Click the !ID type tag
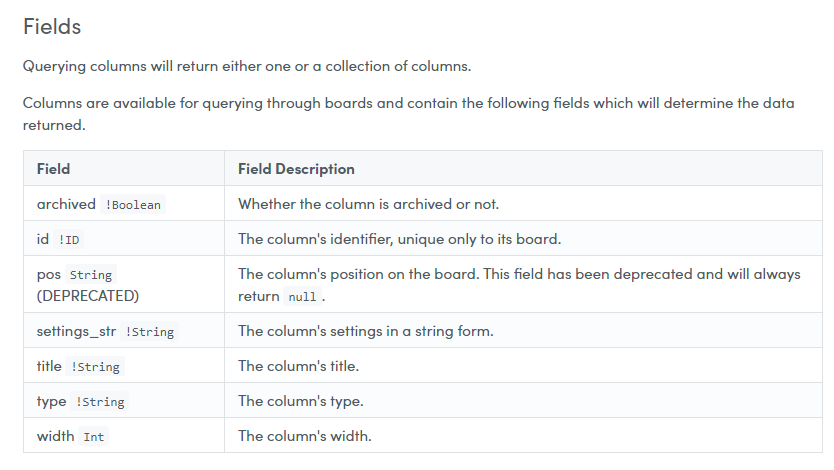Screen dimensions: 834x470 click(69, 240)
